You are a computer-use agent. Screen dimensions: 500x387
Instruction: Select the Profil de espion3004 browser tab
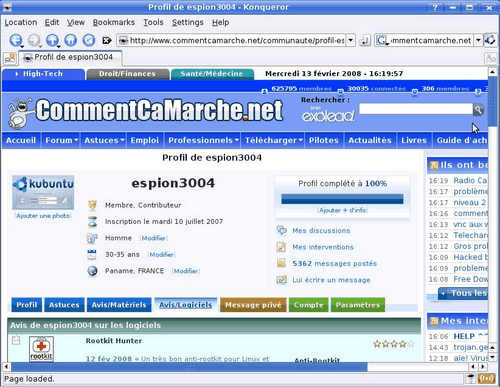(70, 57)
